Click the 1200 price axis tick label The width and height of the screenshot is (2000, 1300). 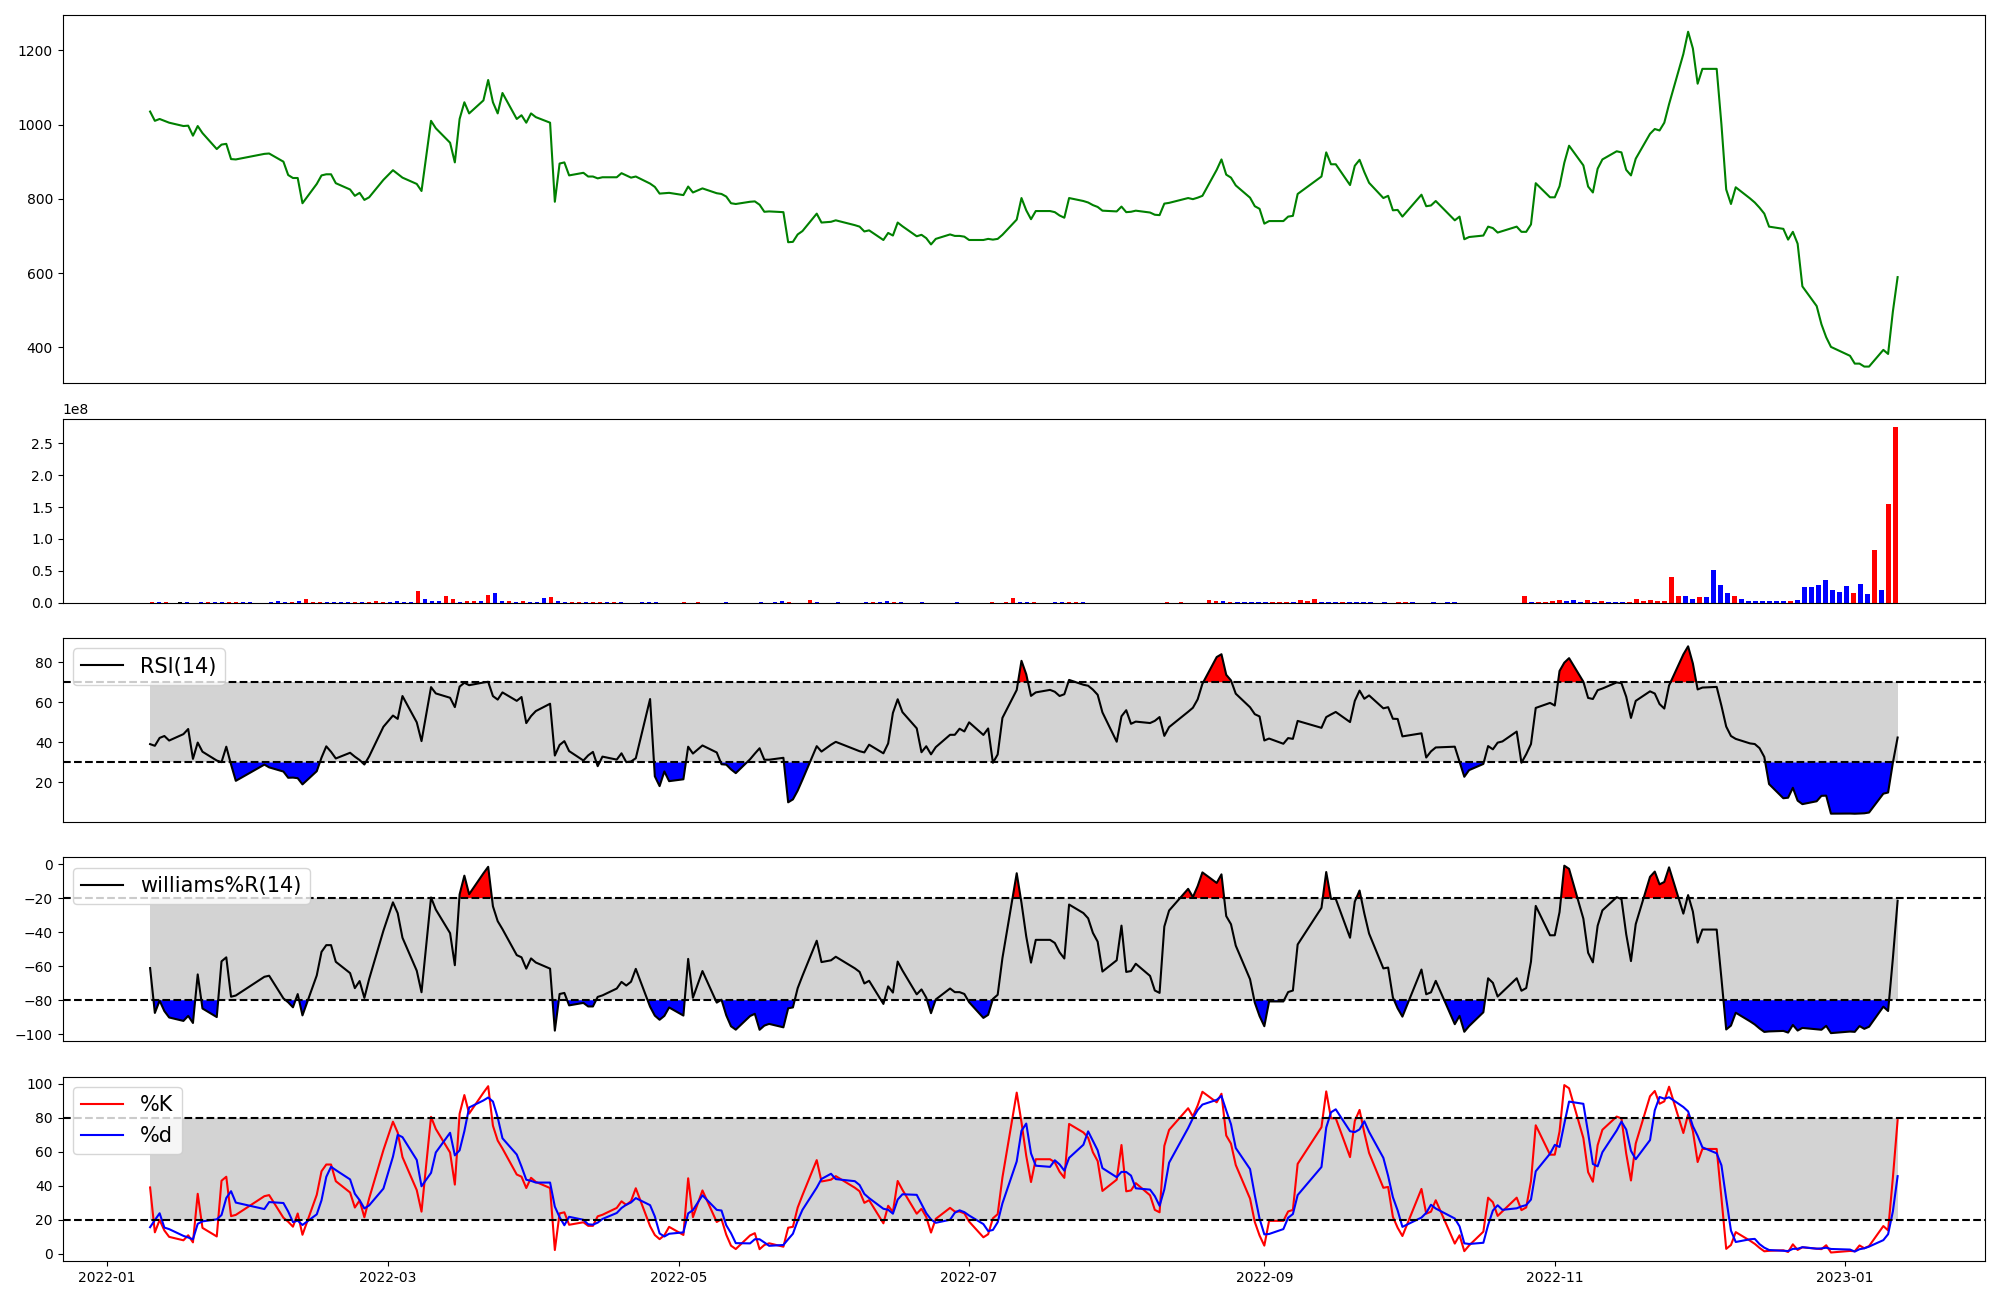click(36, 51)
